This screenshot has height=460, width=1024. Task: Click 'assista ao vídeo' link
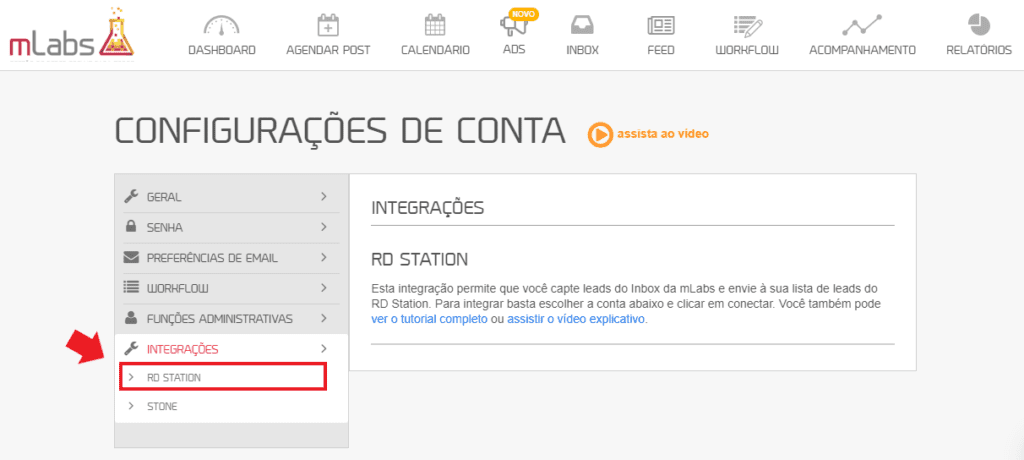click(663, 134)
